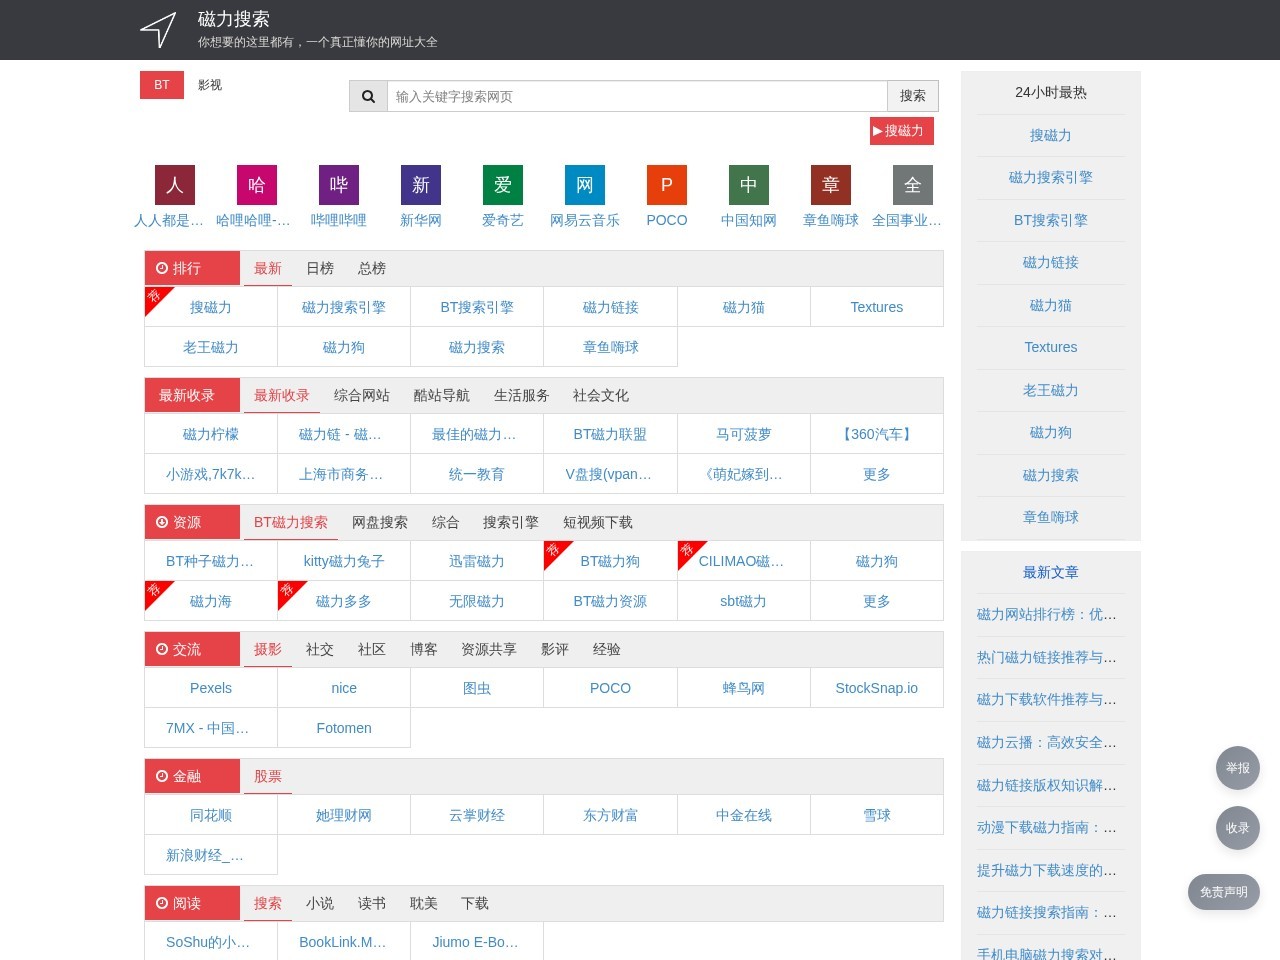Image resolution: width=1280 pixels, height=960 pixels.
Task: Open the 搜索引擎 tab in 资源
Action: pyautogui.click(x=511, y=522)
